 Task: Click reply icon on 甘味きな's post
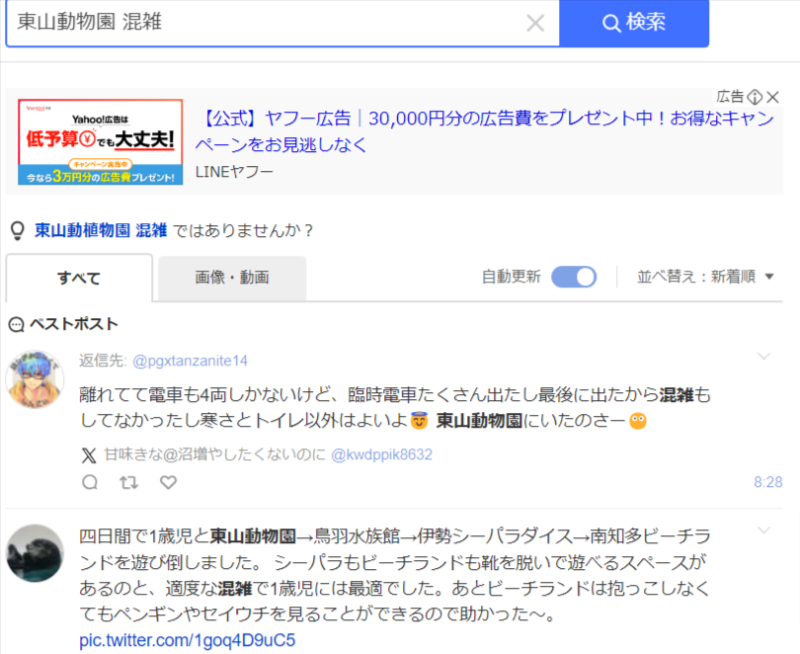click(x=90, y=482)
